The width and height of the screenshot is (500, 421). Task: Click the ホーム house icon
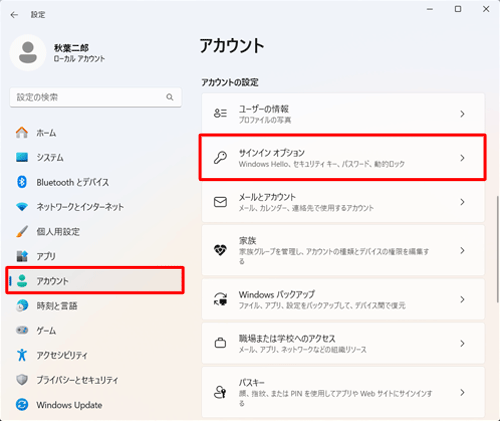pyautogui.click(x=22, y=133)
